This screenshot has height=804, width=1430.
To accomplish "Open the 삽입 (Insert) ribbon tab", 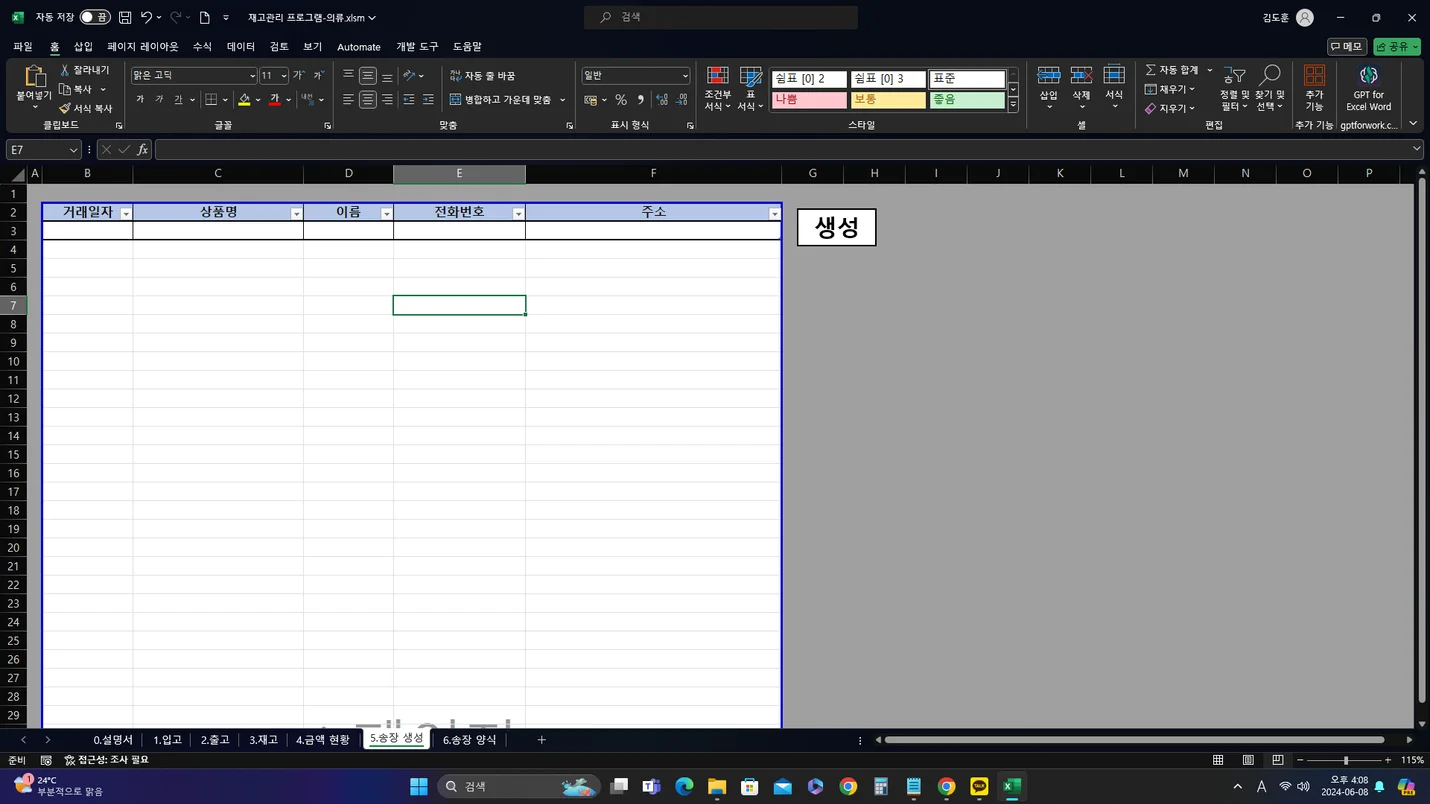I will (83, 47).
